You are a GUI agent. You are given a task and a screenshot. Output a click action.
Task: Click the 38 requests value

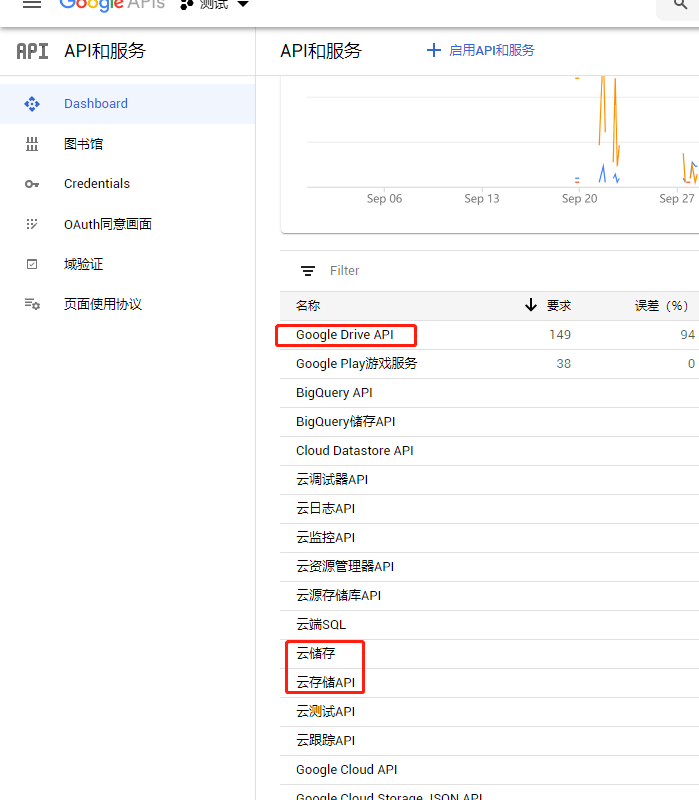click(563, 364)
